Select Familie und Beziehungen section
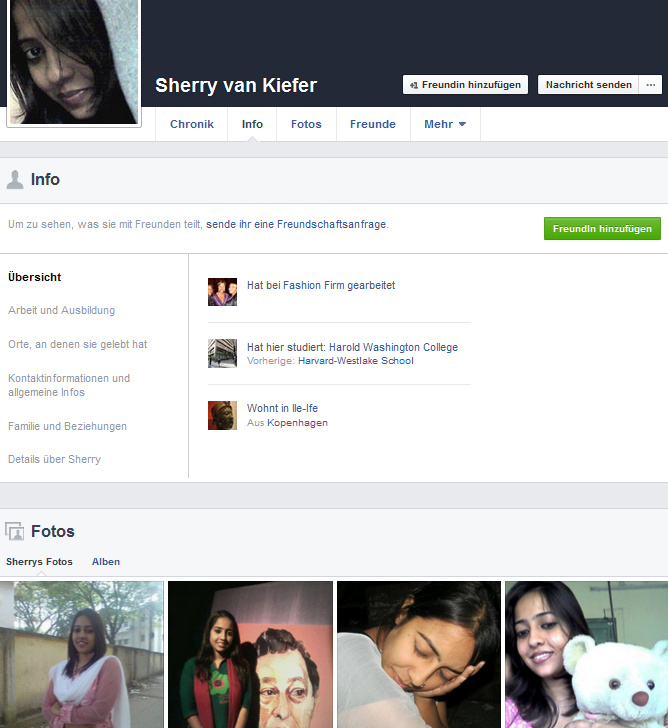 tap(67, 426)
